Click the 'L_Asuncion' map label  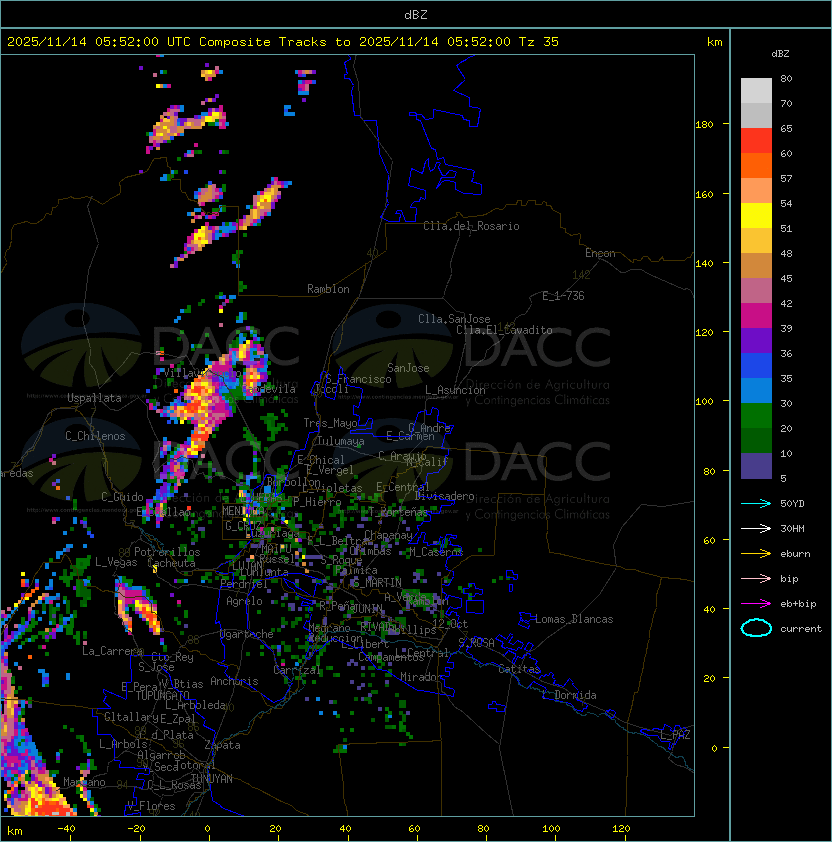point(455,390)
